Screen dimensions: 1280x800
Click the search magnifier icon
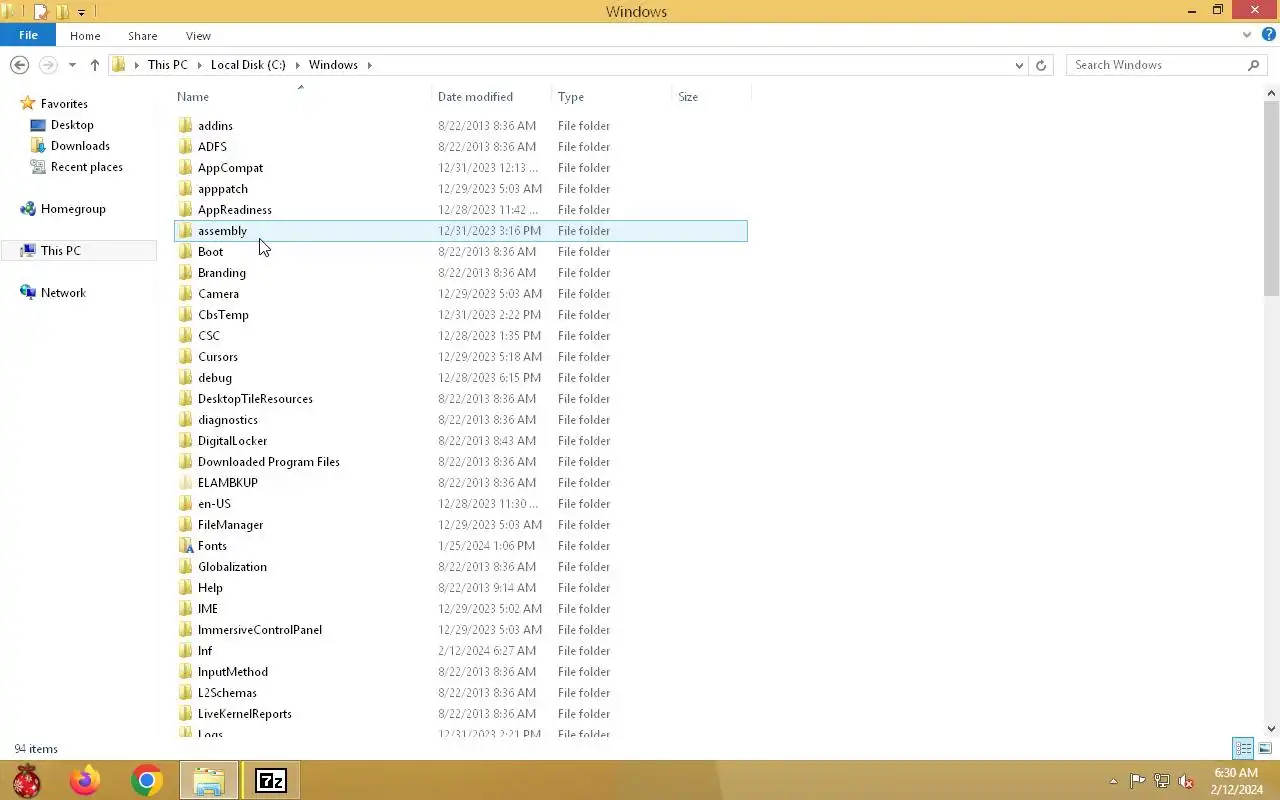pyautogui.click(x=1253, y=65)
